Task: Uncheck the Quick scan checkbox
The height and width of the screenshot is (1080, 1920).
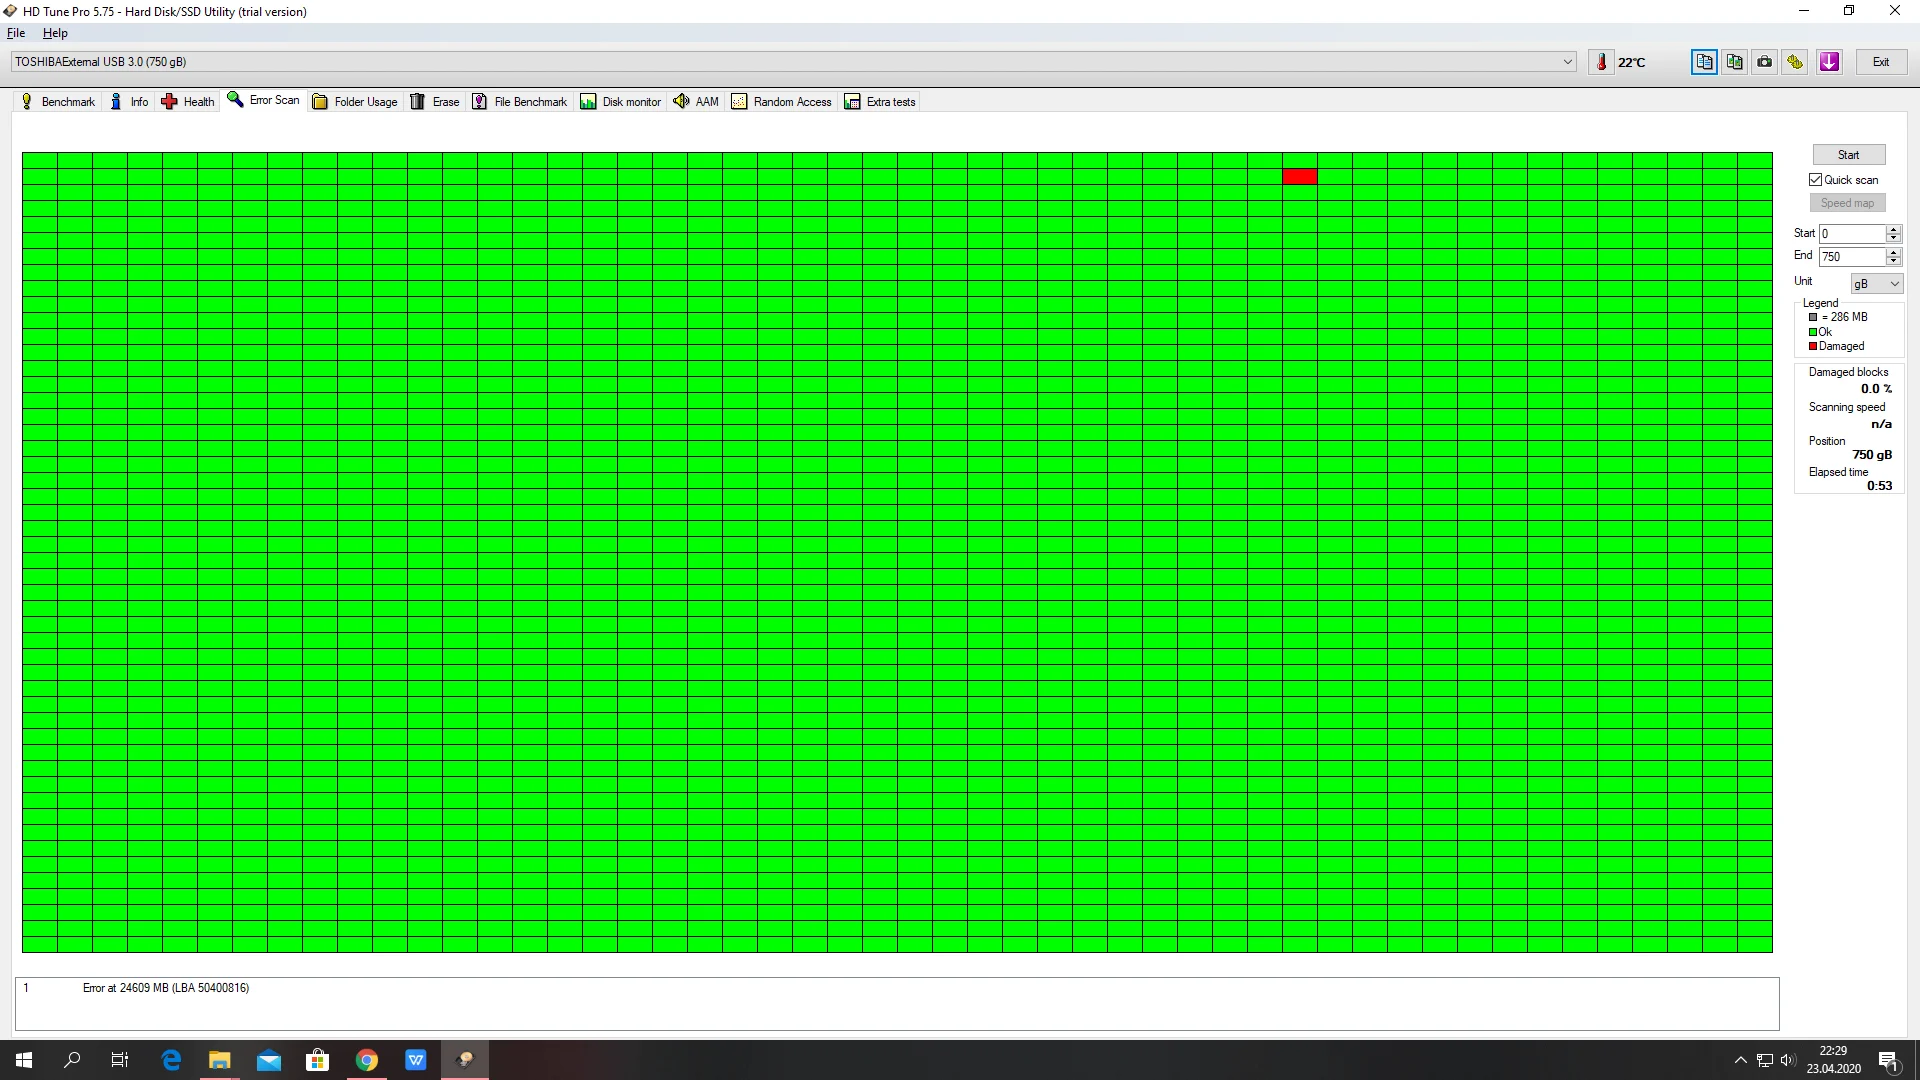Action: tap(1817, 179)
